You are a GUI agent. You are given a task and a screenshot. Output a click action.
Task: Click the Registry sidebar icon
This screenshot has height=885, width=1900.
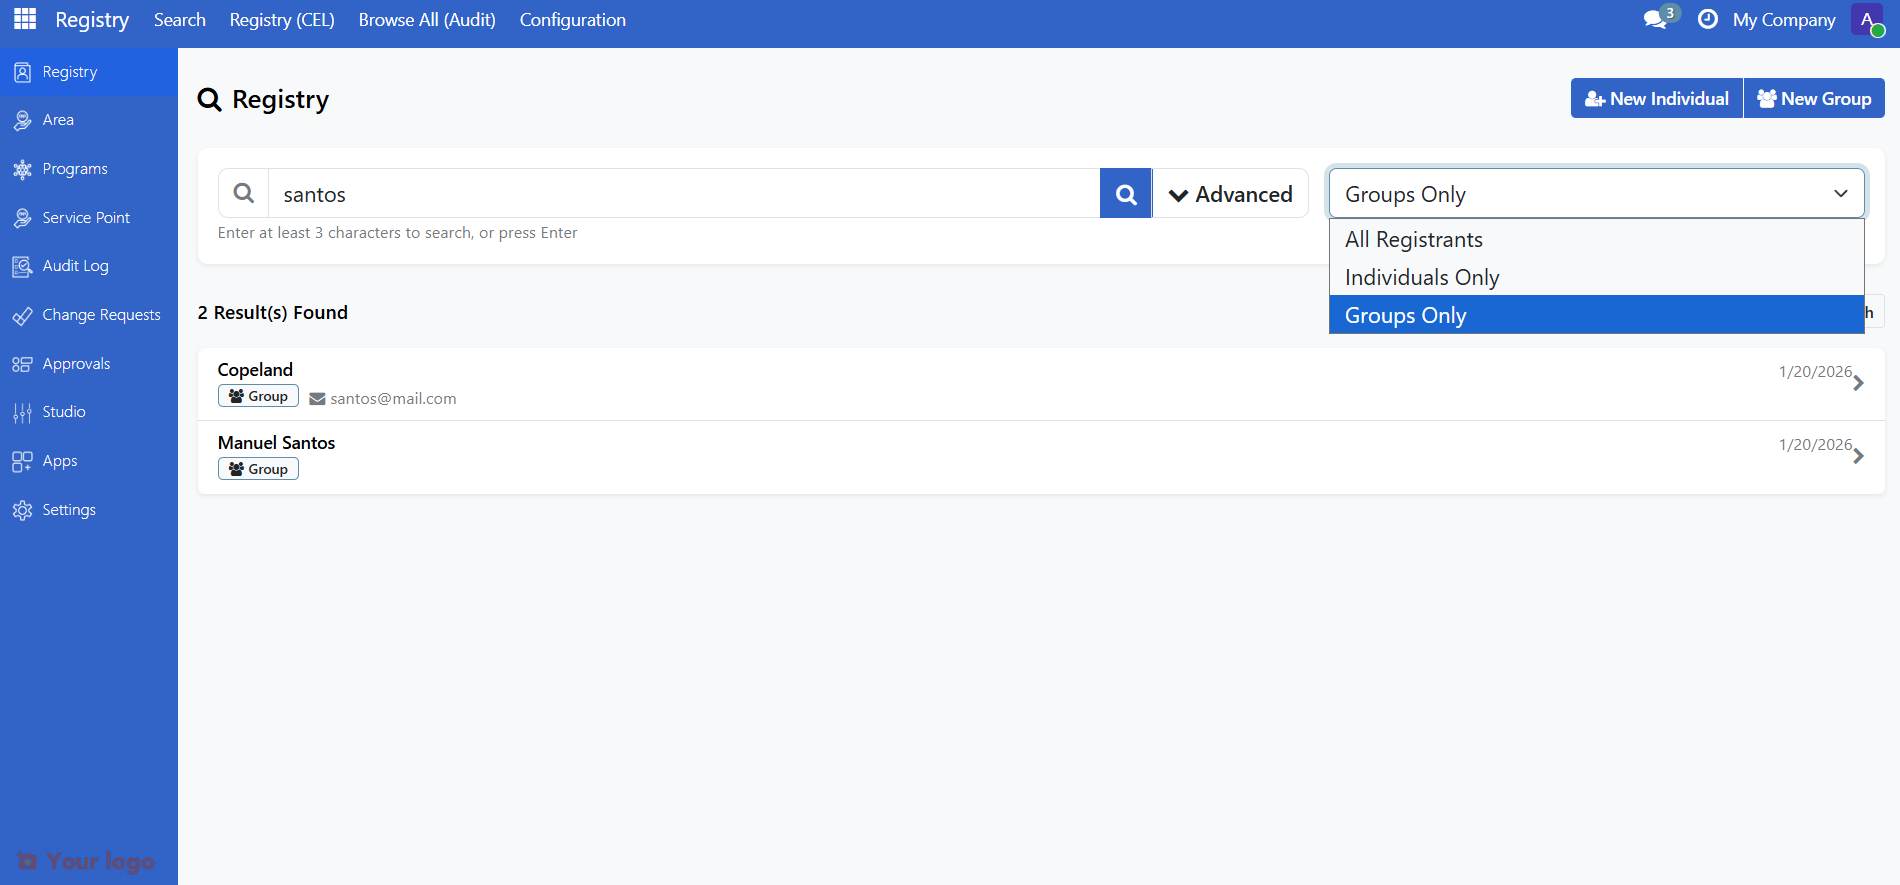pyautogui.click(x=22, y=72)
